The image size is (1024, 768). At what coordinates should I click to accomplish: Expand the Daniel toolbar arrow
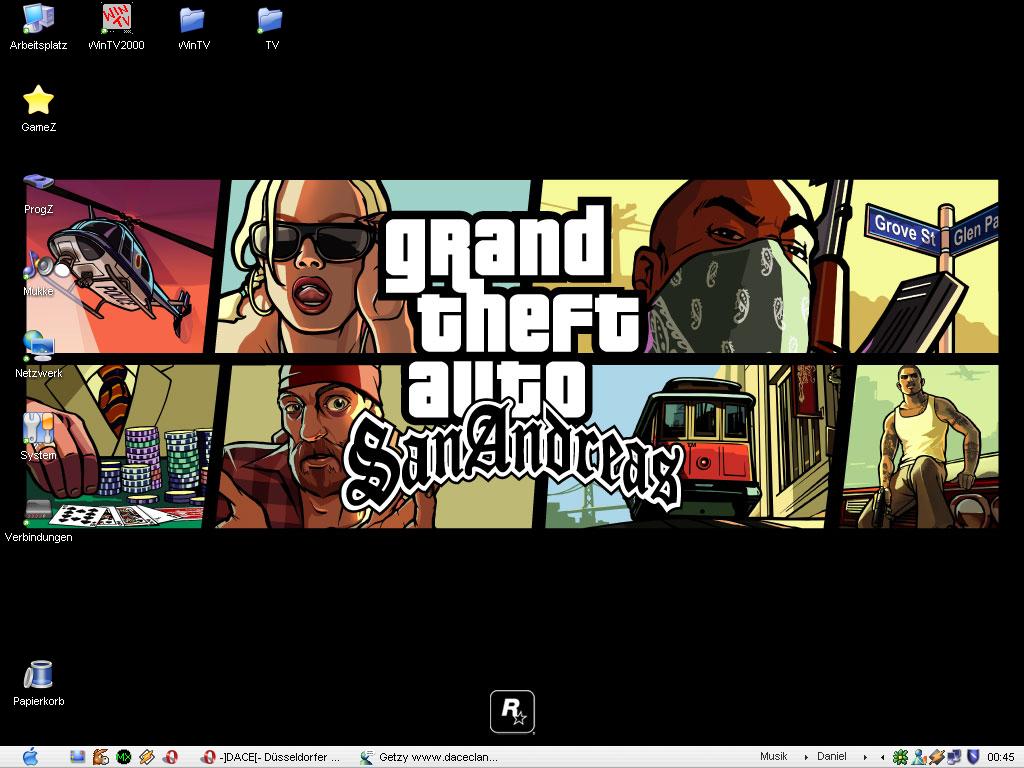[865, 757]
